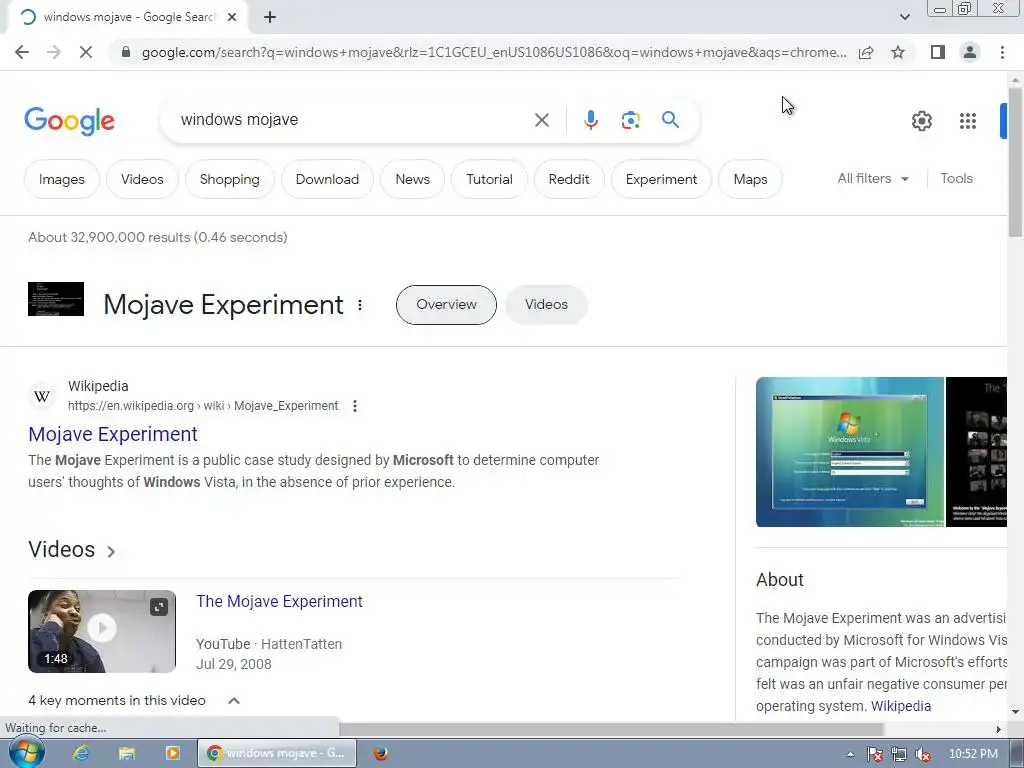Open Google quick settings gear
Screen dimensions: 1024x768
point(921,121)
